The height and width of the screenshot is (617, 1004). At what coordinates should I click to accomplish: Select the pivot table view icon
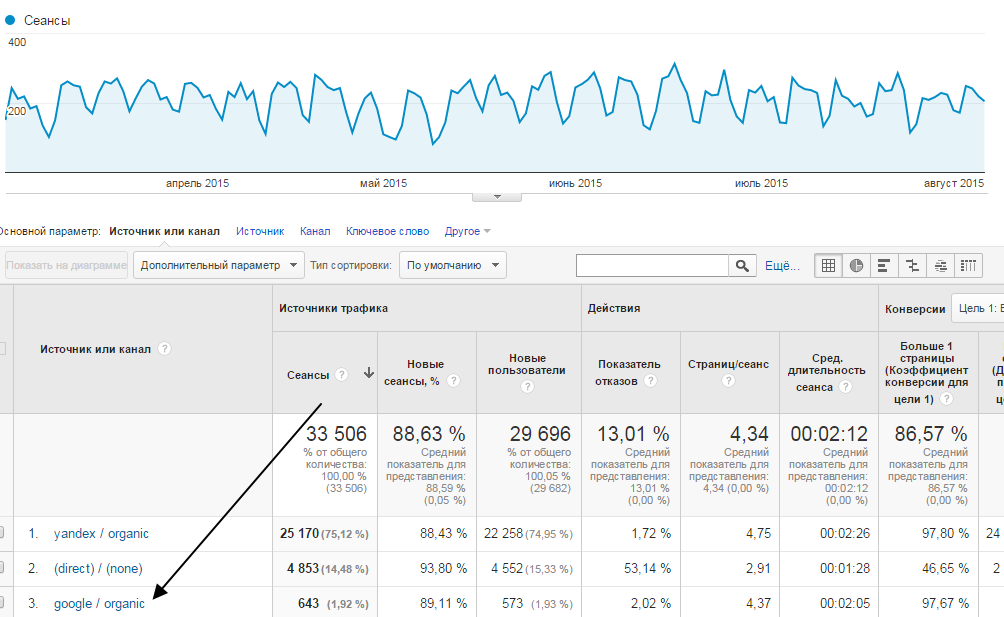pos(968,266)
